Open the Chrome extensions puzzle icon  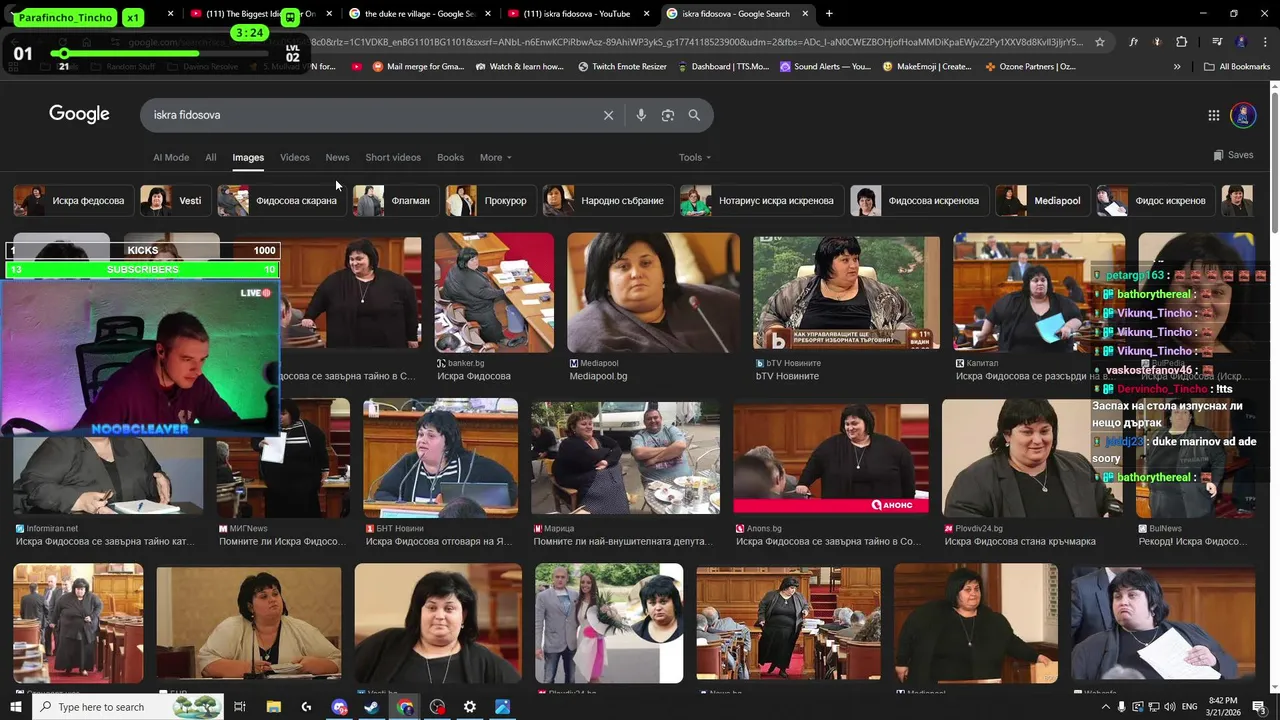[1182, 42]
